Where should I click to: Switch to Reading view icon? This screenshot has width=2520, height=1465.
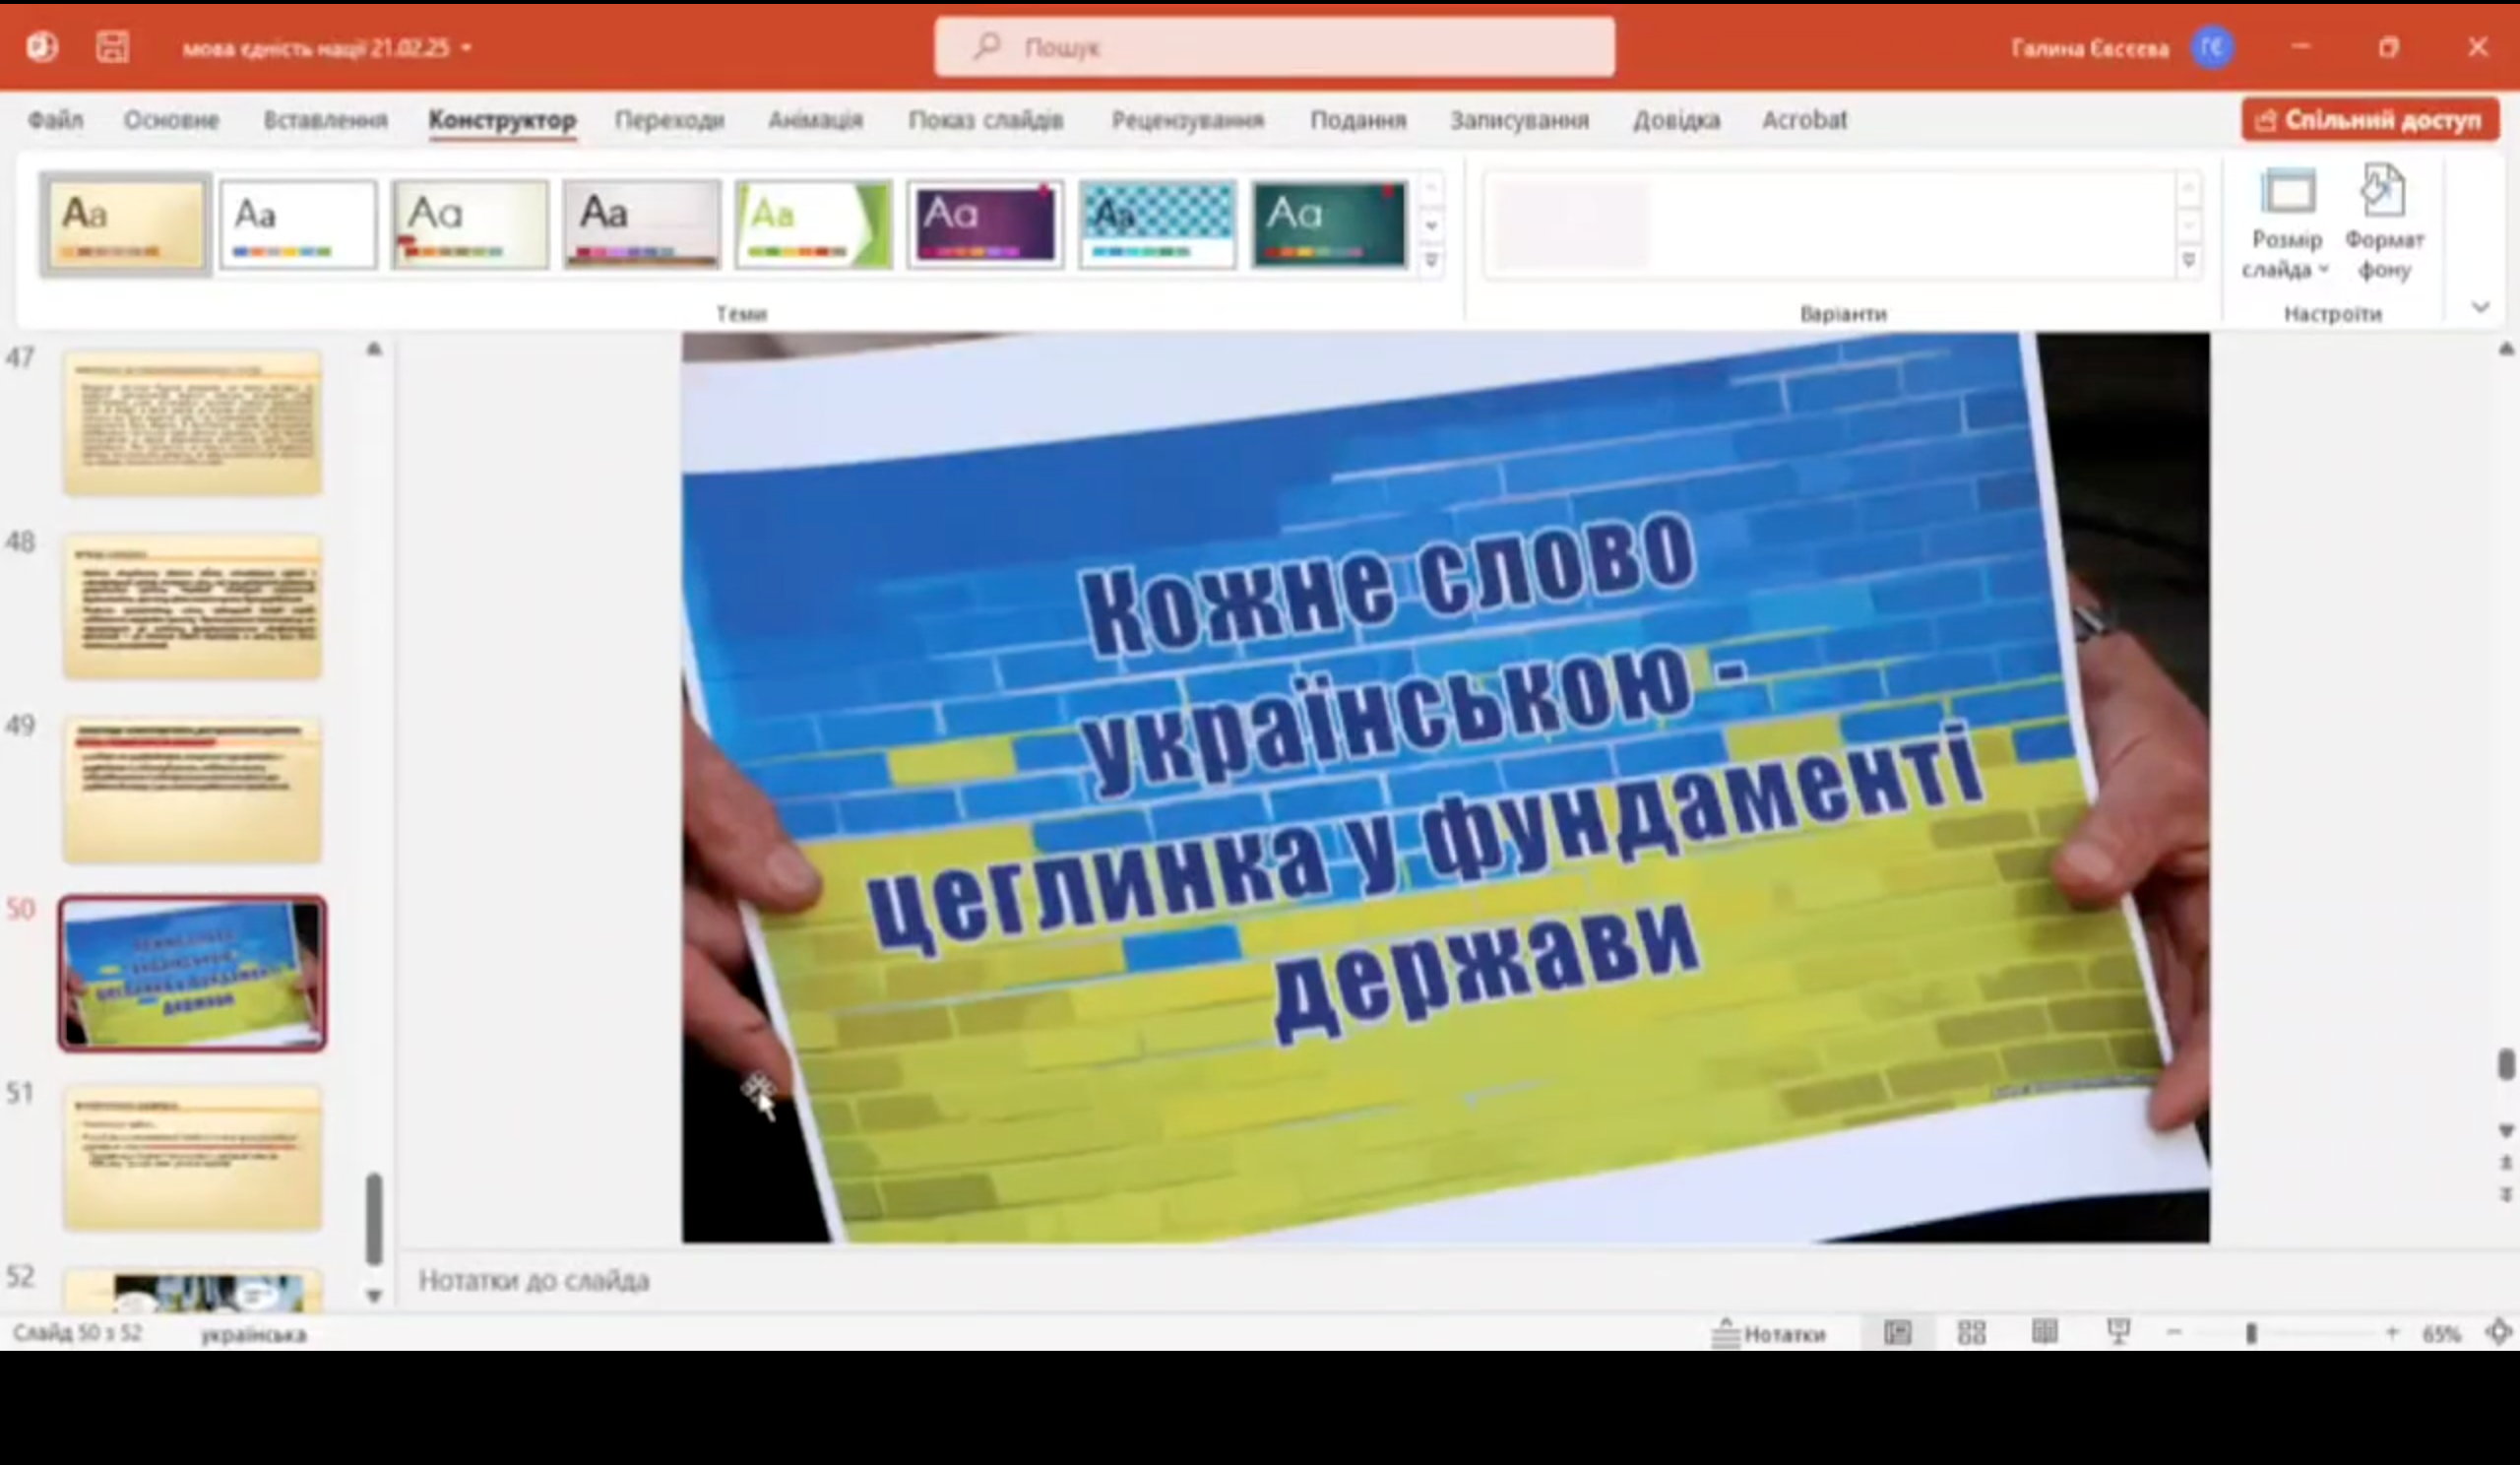click(2045, 1332)
